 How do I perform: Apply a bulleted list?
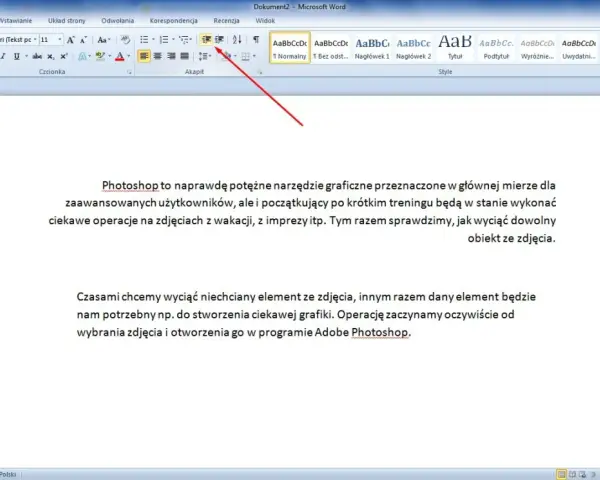(x=144, y=40)
